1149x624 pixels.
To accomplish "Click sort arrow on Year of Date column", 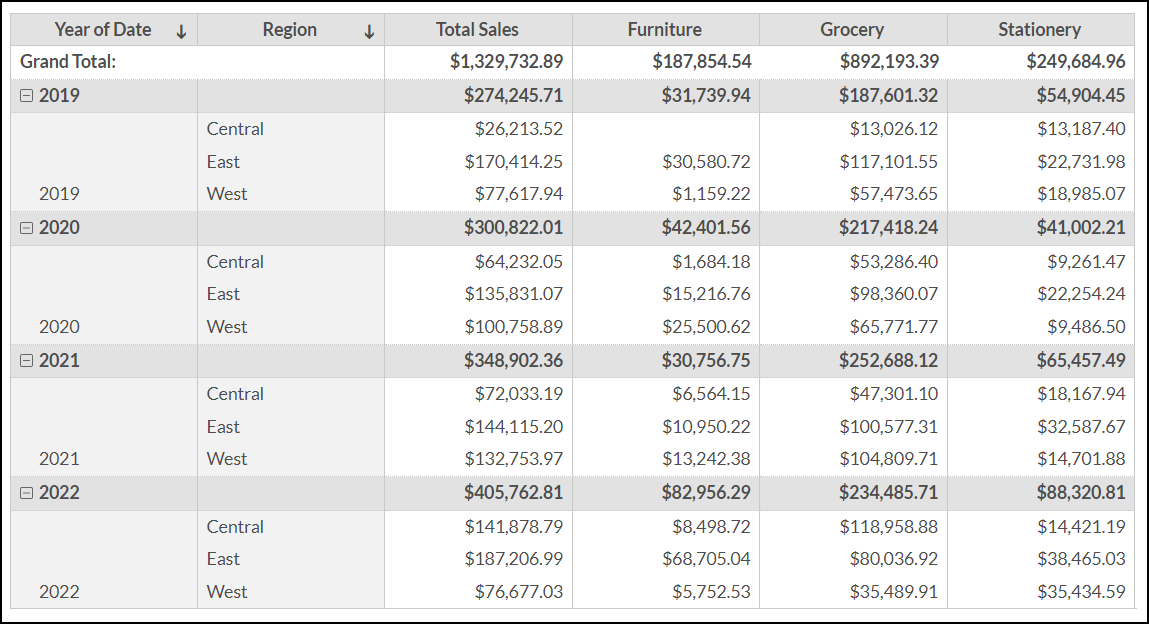I will point(181,31).
